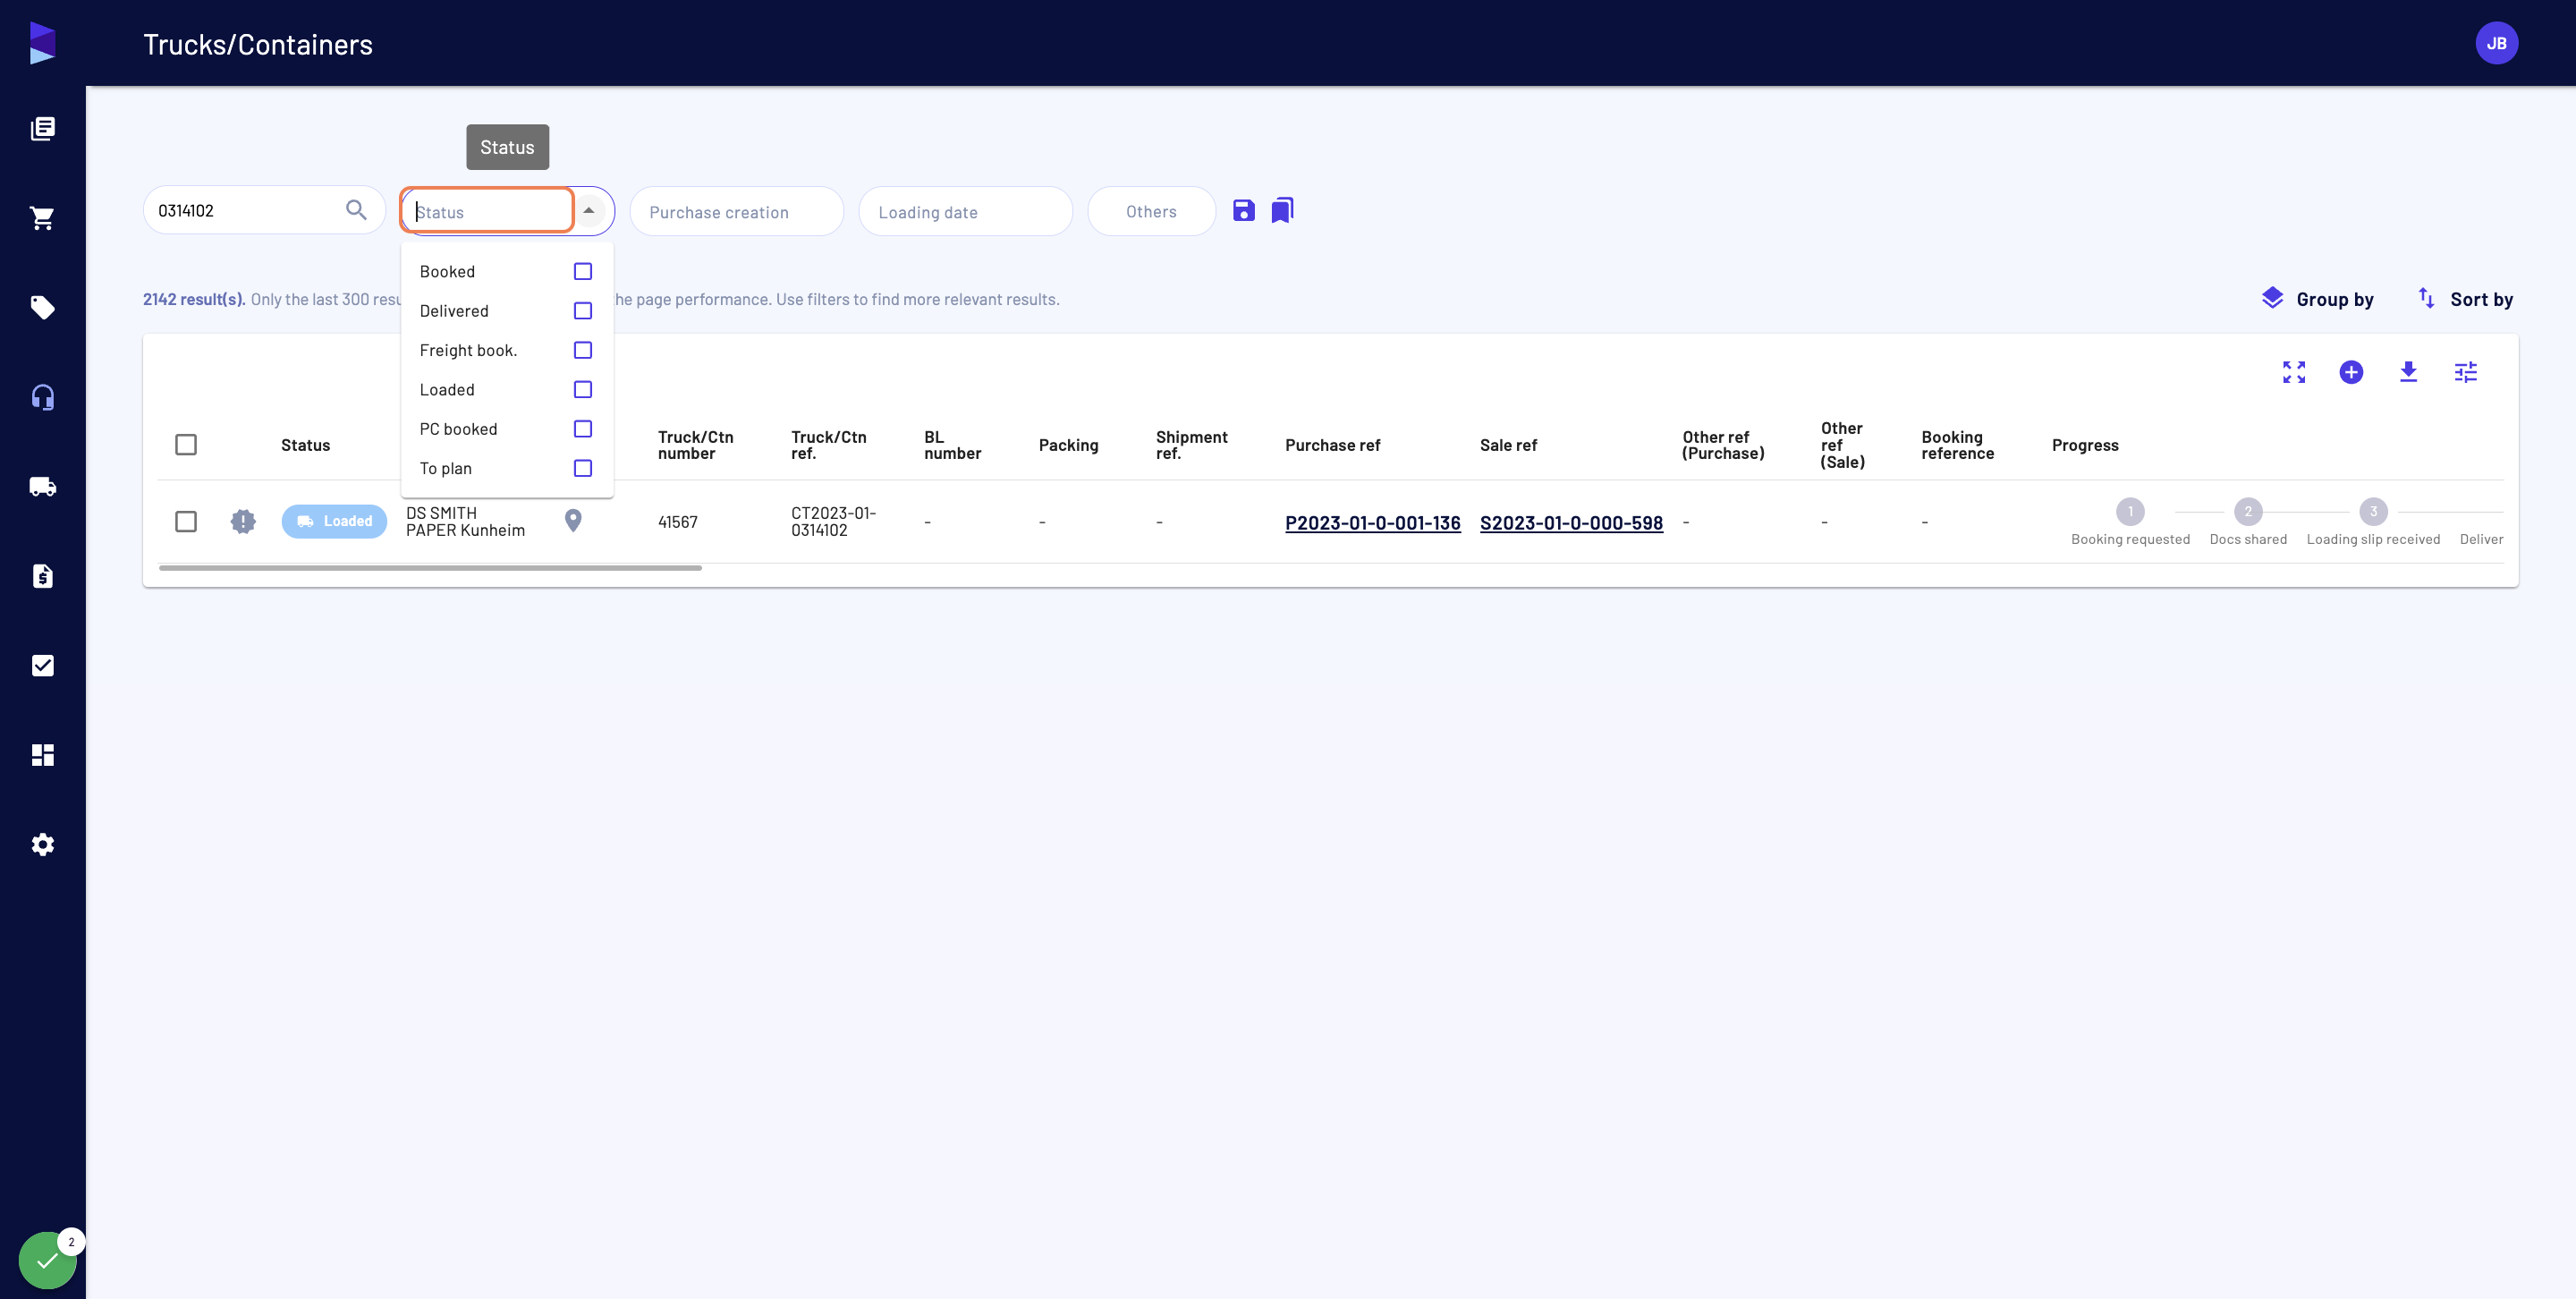Open the checkbox tasks sidebar icon
Viewport: 2576px width, 1299px height.
coord(42,665)
